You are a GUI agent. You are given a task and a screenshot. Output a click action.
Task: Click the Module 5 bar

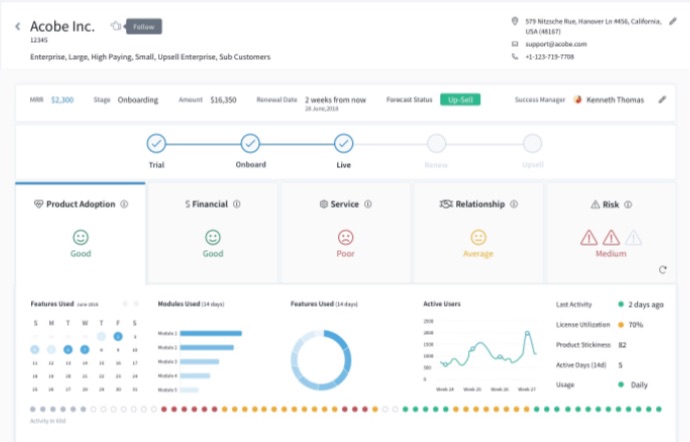pos(189,390)
